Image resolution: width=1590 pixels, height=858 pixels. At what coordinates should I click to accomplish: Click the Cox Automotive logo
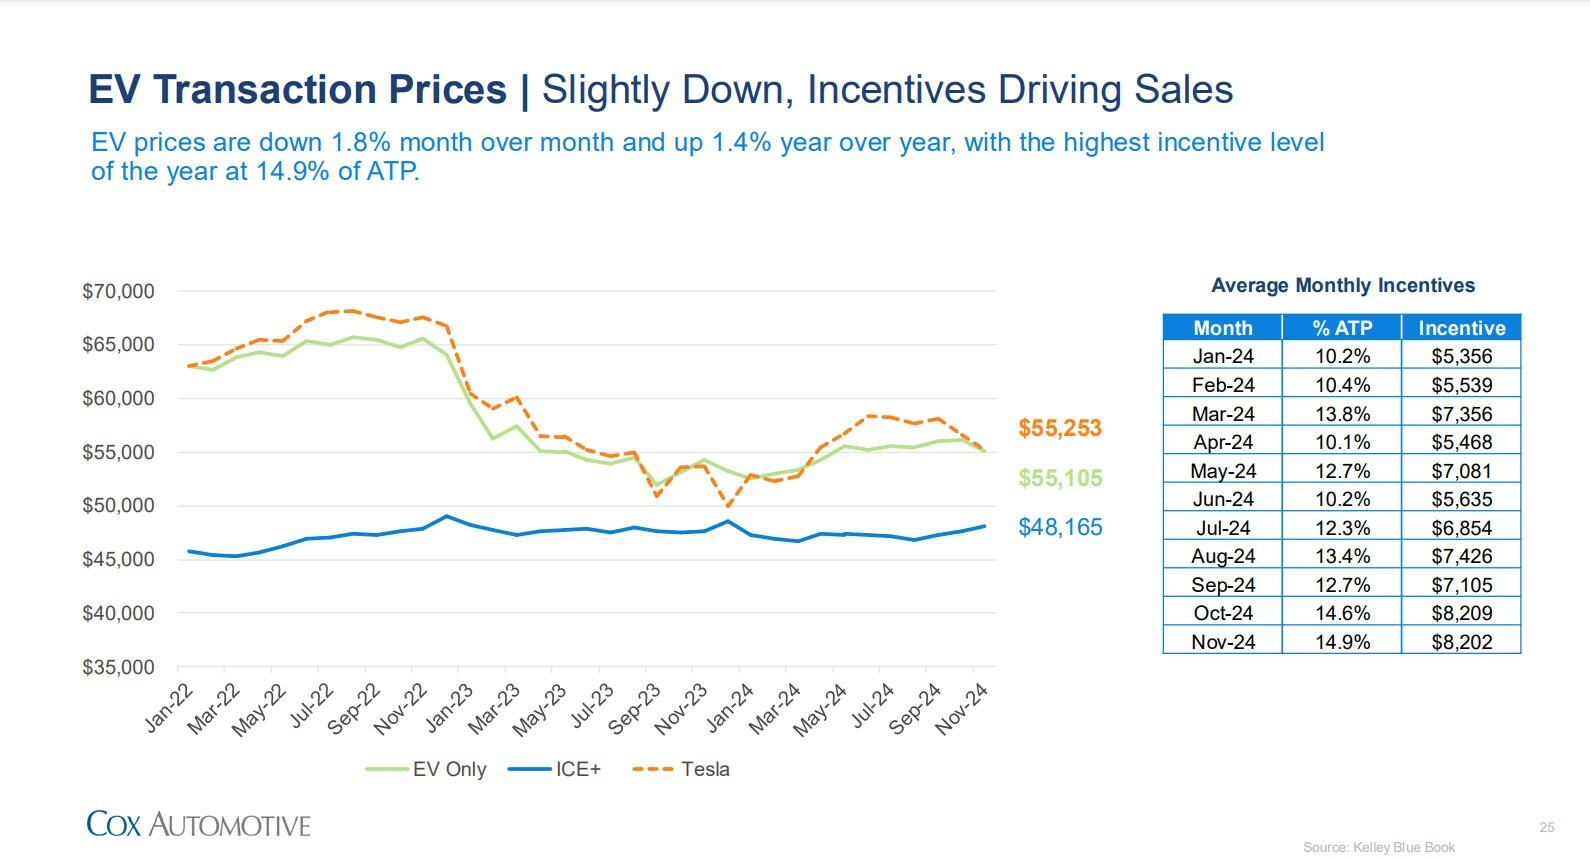(x=198, y=824)
